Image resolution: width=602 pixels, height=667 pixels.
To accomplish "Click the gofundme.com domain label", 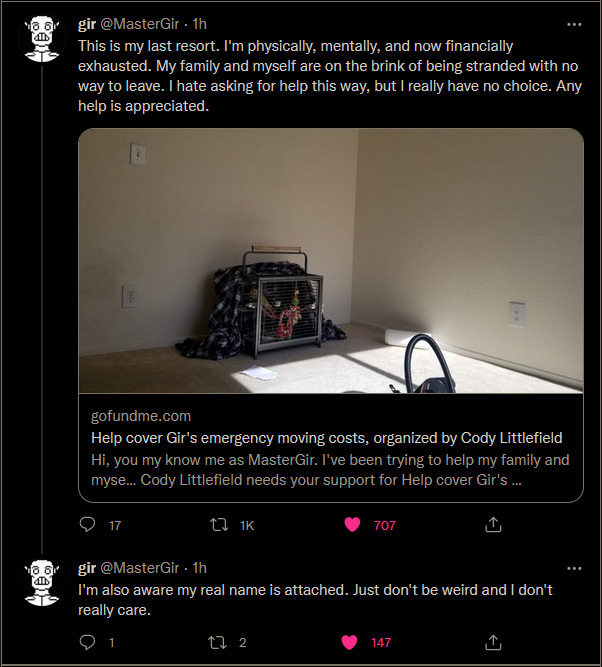I will coord(141,416).
